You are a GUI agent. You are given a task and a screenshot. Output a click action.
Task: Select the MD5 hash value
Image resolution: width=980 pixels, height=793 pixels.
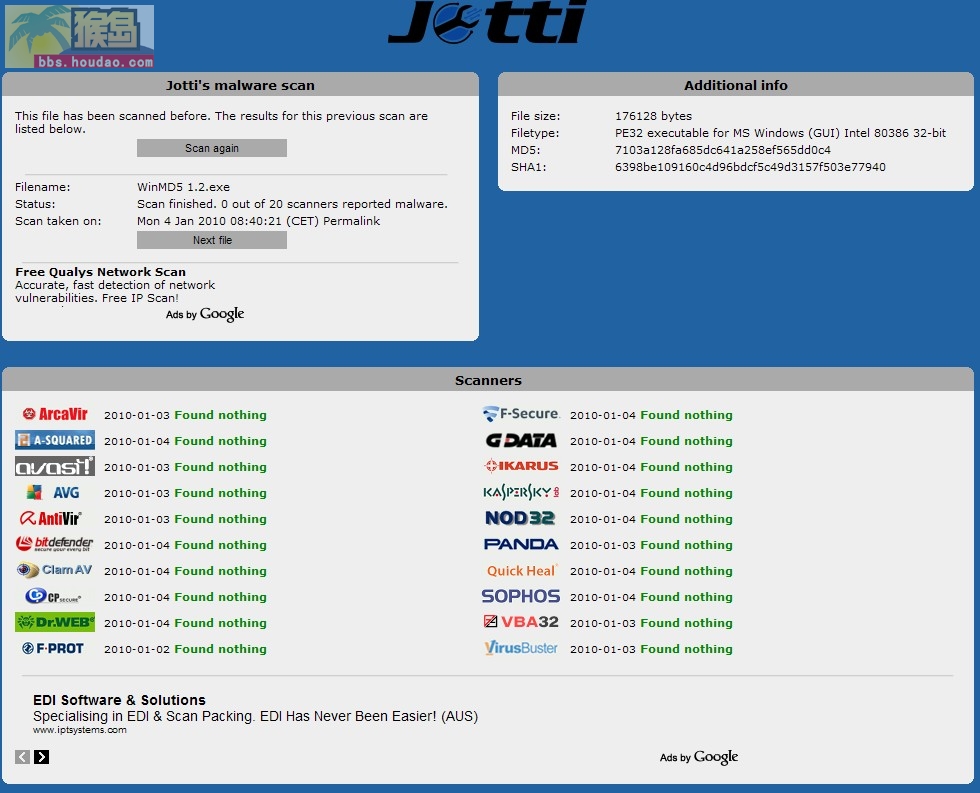(722, 150)
